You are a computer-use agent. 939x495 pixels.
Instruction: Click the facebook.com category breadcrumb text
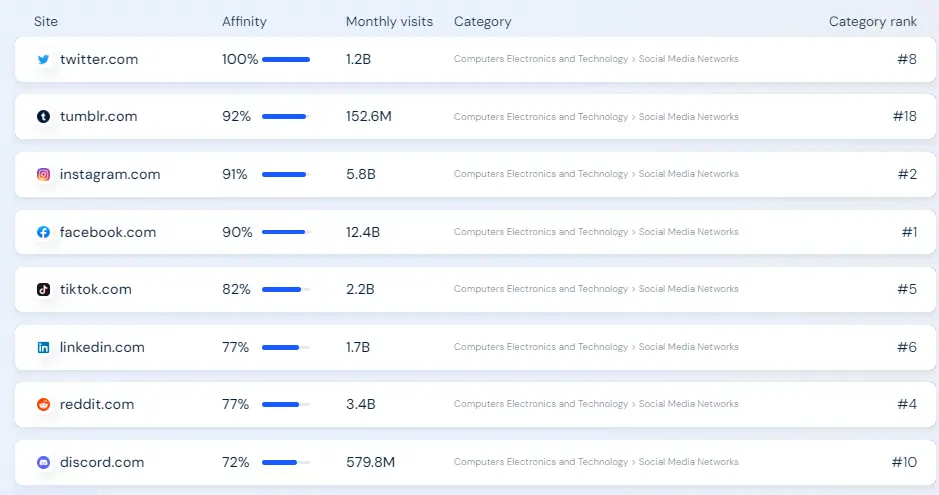[x=596, y=232]
